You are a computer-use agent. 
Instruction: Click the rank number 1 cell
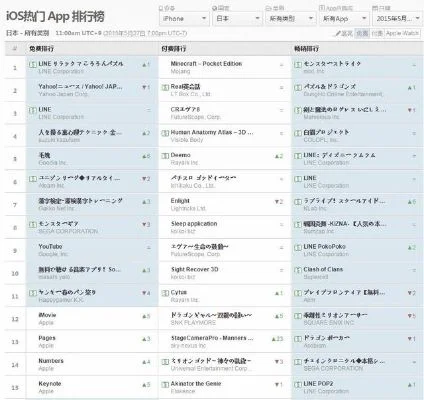(x=15, y=68)
